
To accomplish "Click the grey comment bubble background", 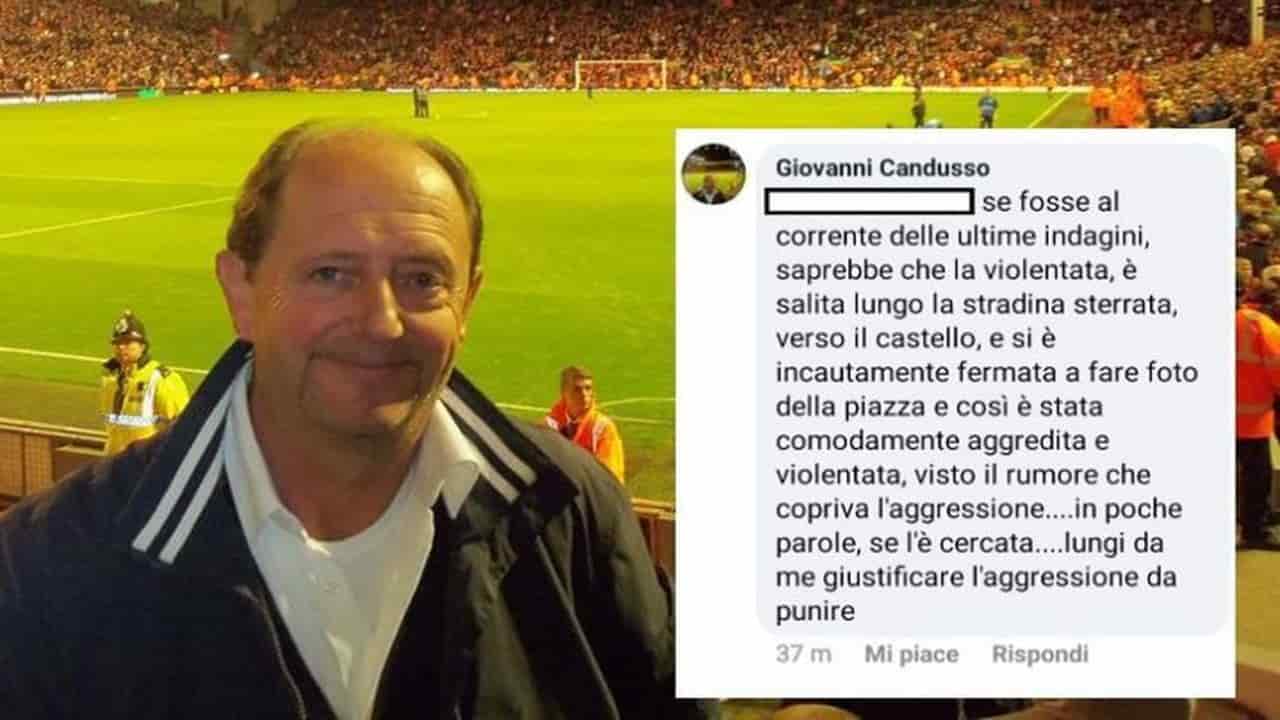I will pos(993,389).
